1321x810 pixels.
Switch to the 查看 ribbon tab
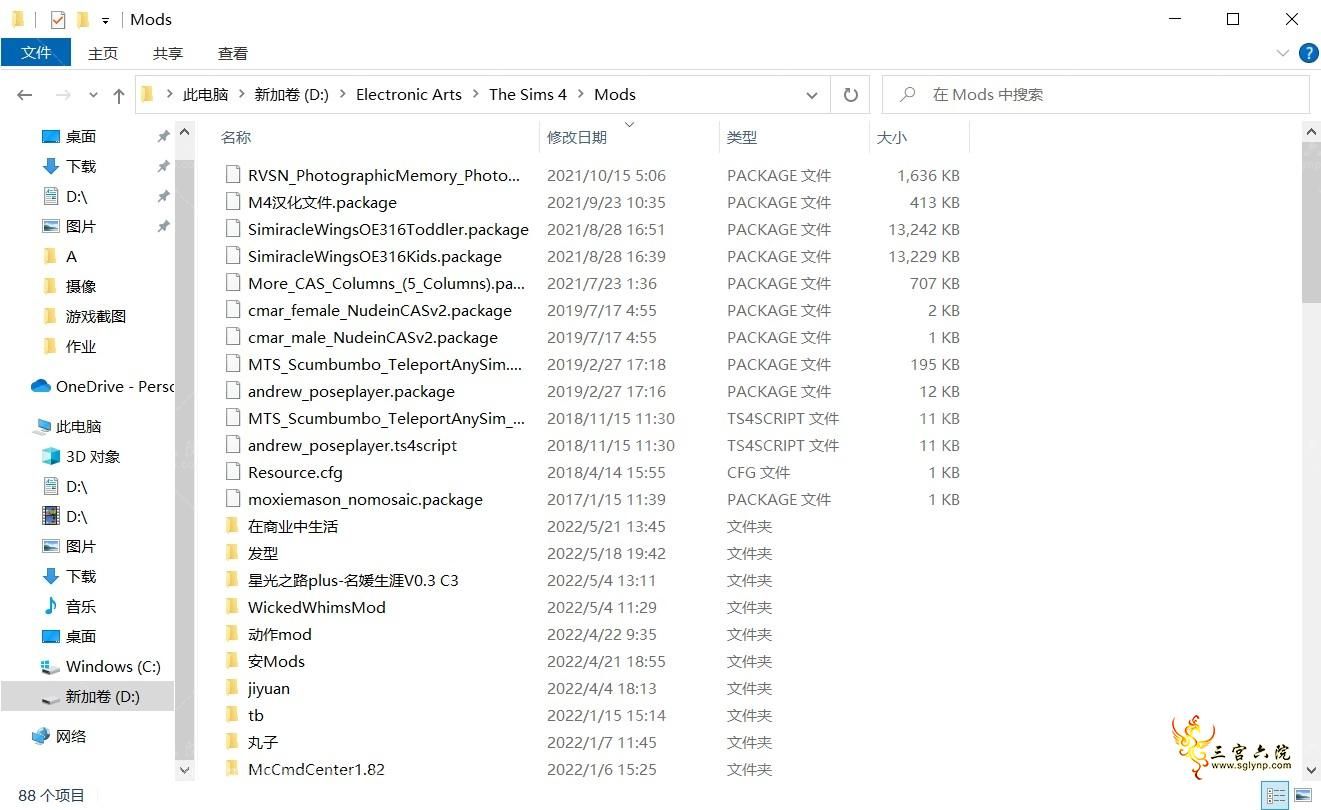(x=233, y=53)
